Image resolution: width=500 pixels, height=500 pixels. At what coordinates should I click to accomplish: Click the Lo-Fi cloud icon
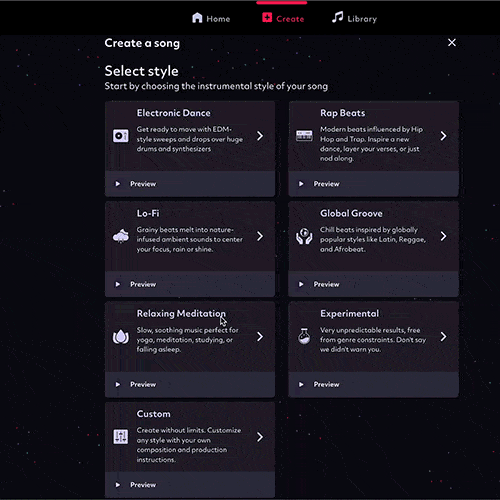tap(120, 236)
